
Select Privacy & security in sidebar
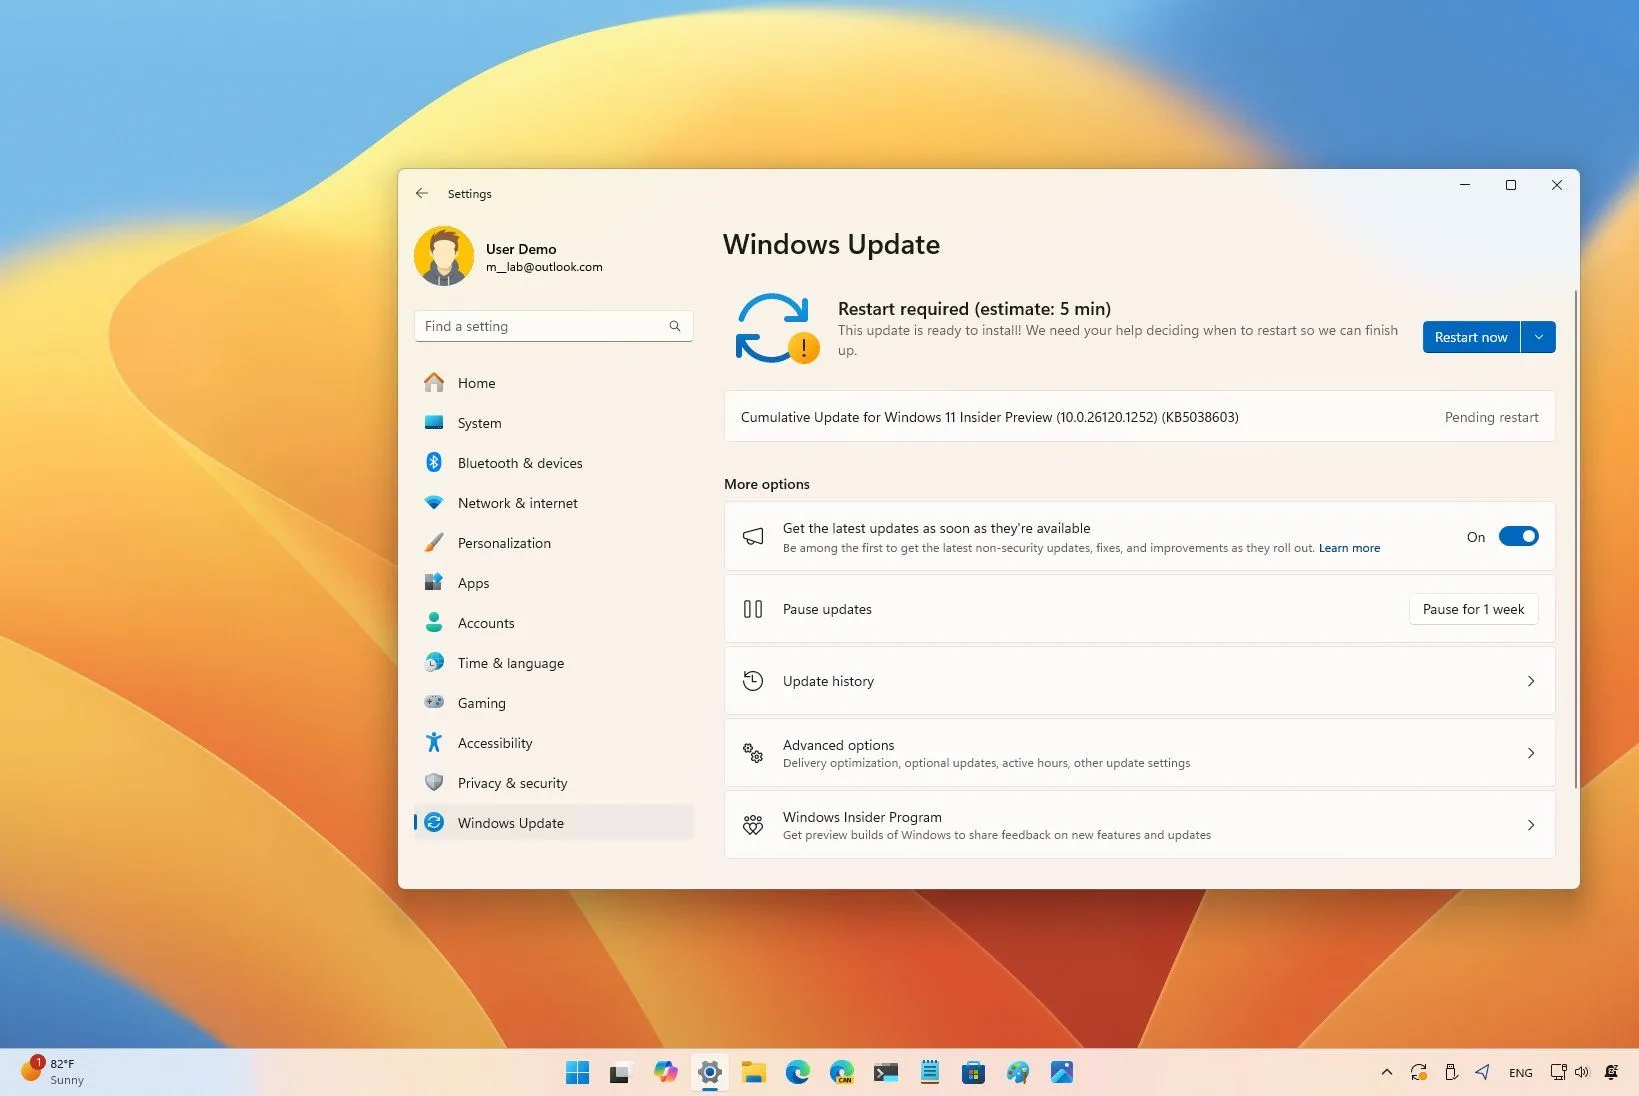[512, 783]
